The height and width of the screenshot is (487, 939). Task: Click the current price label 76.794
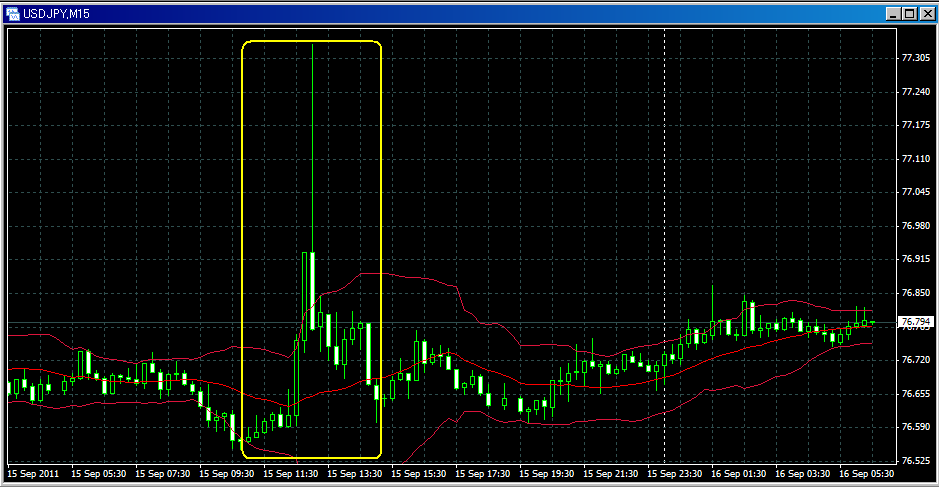click(915, 323)
